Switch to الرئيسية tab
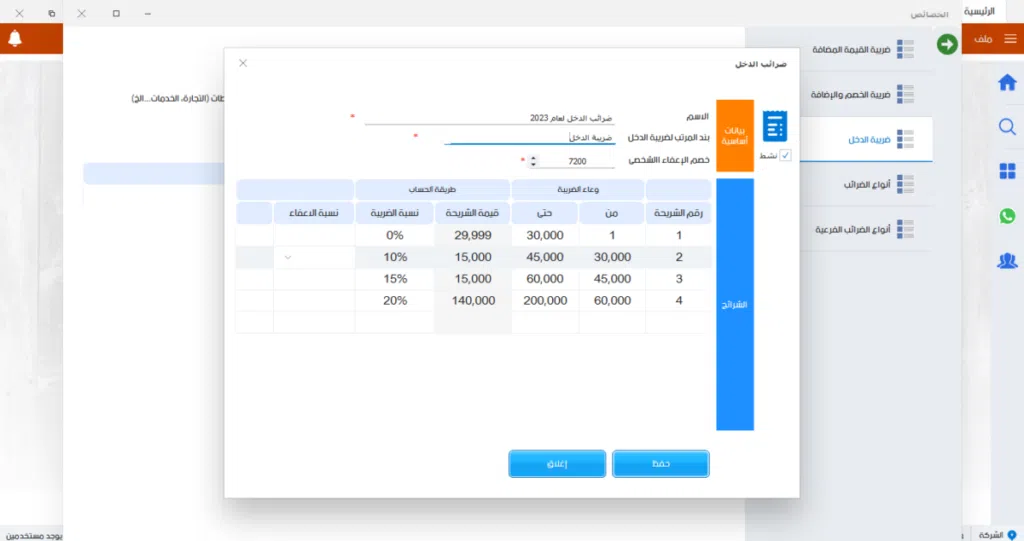Image resolution: width=1024 pixels, height=541 pixels. coord(992,10)
